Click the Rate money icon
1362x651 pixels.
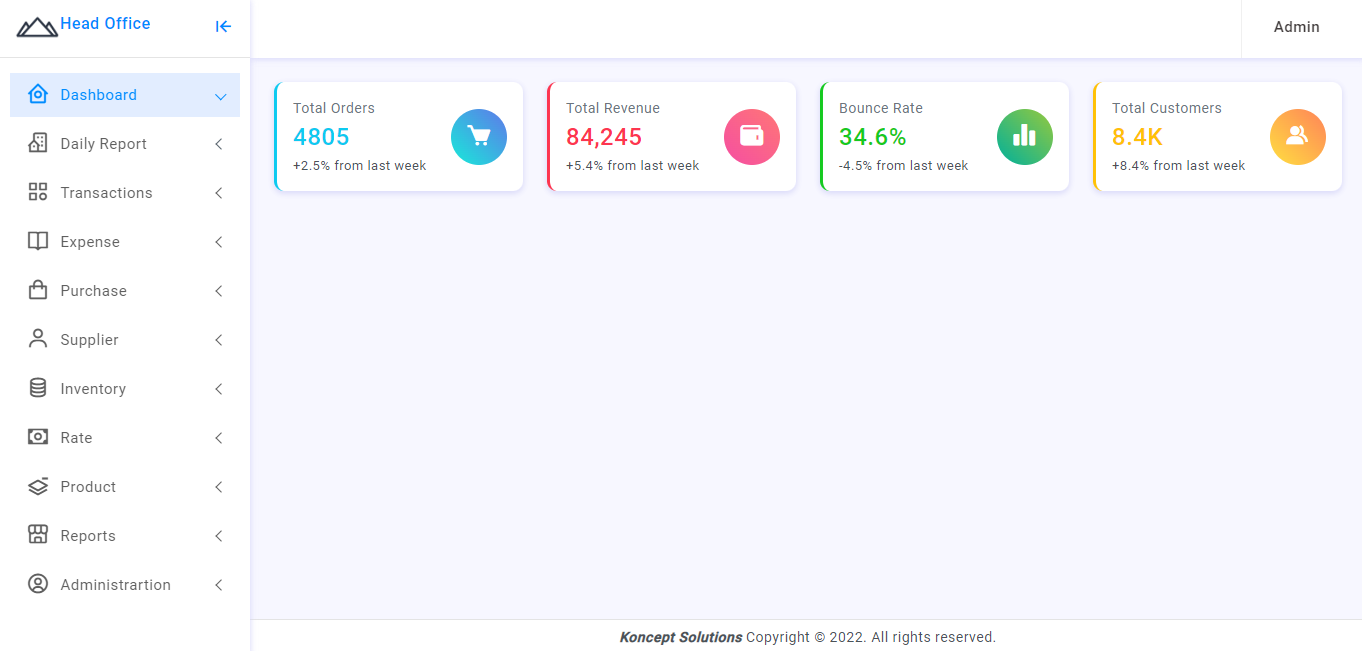(x=38, y=437)
